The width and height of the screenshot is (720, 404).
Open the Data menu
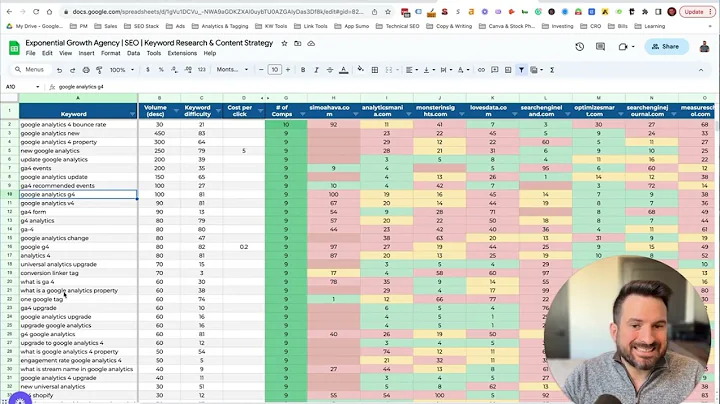pyautogui.click(x=134, y=53)
